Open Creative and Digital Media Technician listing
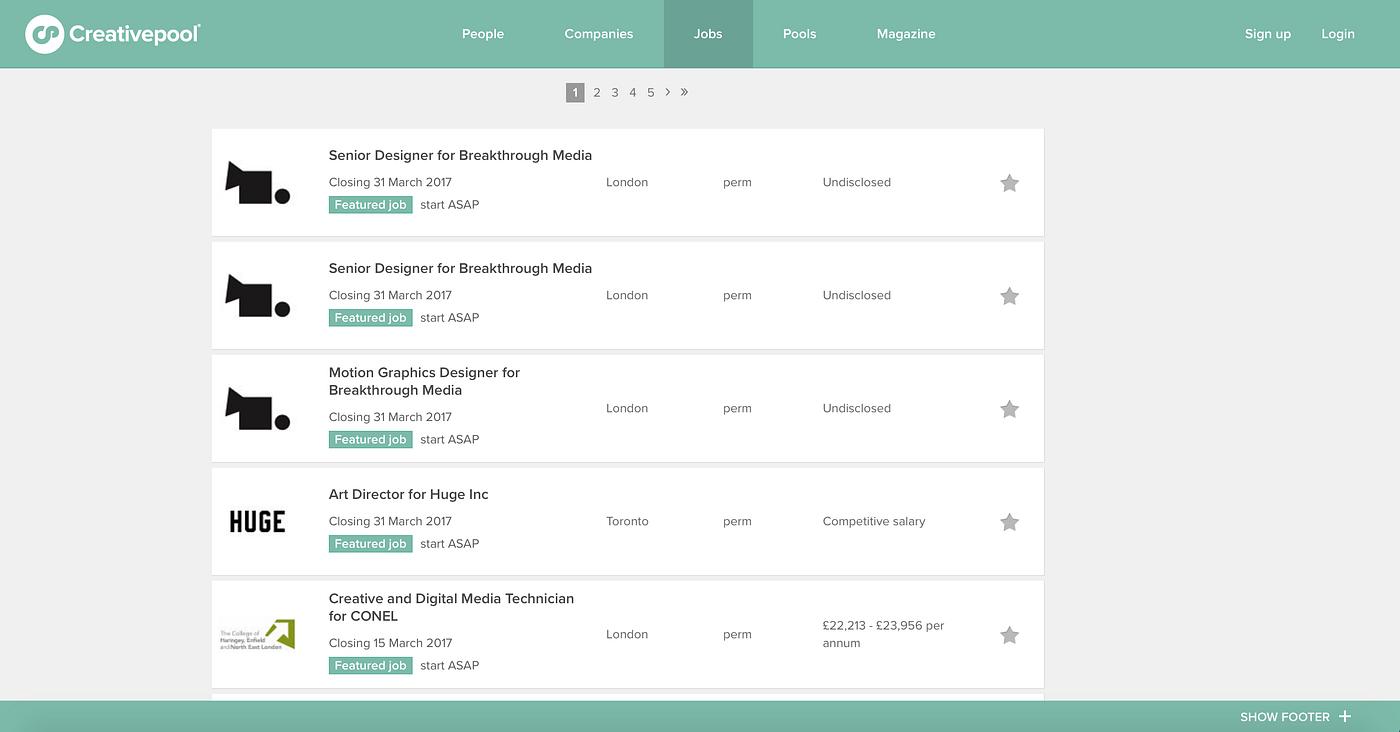This screenshot has height=732, width=1400. (451, 607)
